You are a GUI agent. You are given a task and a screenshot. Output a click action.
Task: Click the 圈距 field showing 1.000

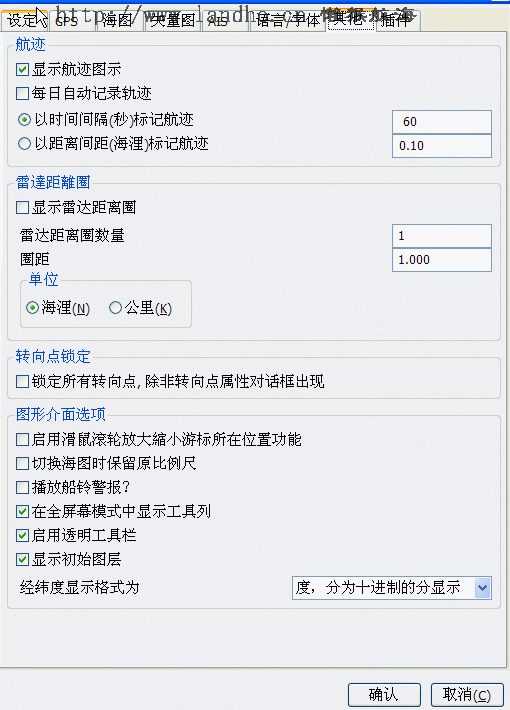[442, 260]
